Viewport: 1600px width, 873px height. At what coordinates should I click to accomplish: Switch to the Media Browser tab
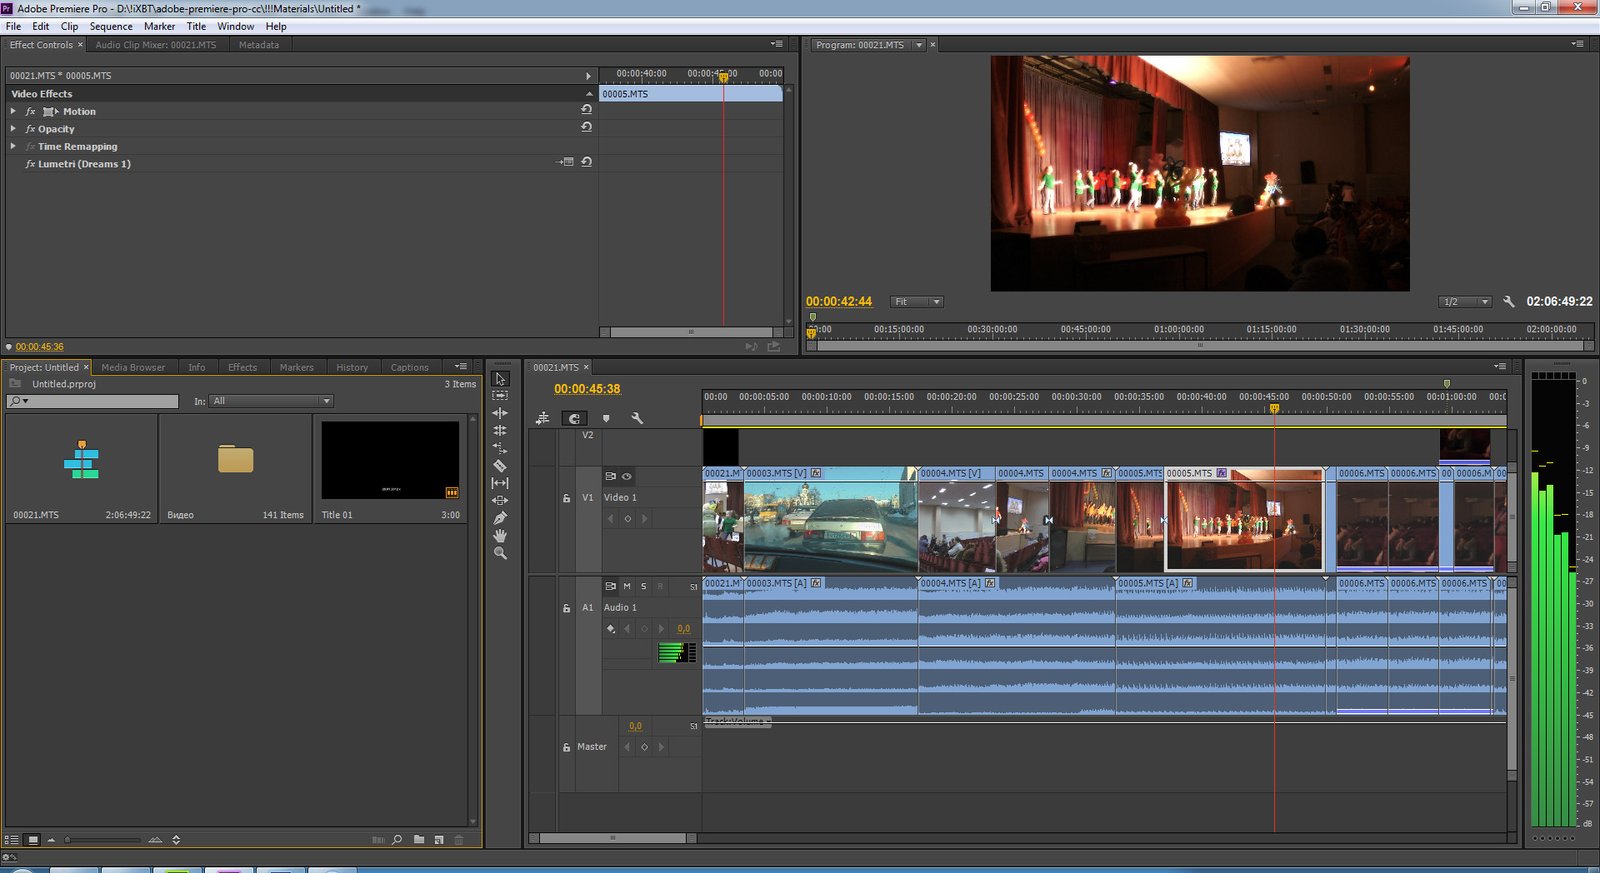[x=133, y=367]
